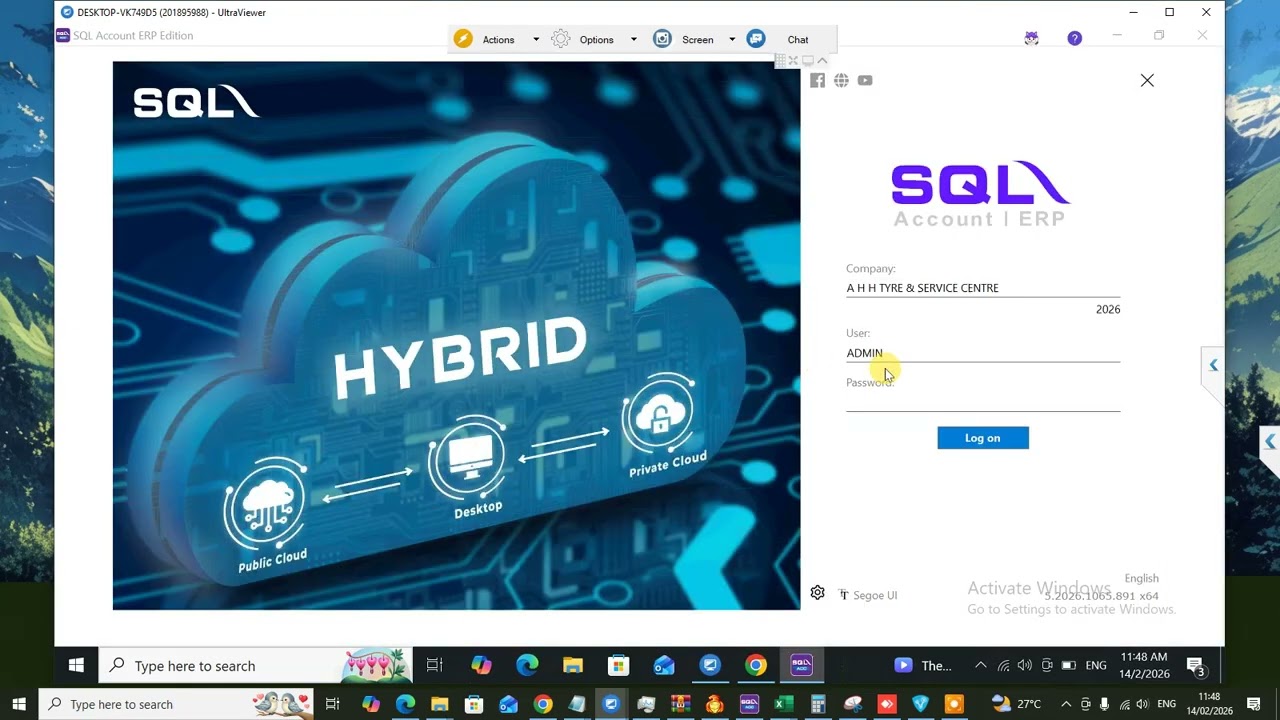The image size is (1280, 720).
Task: Open the website globe icon
Action: (841, 80)
